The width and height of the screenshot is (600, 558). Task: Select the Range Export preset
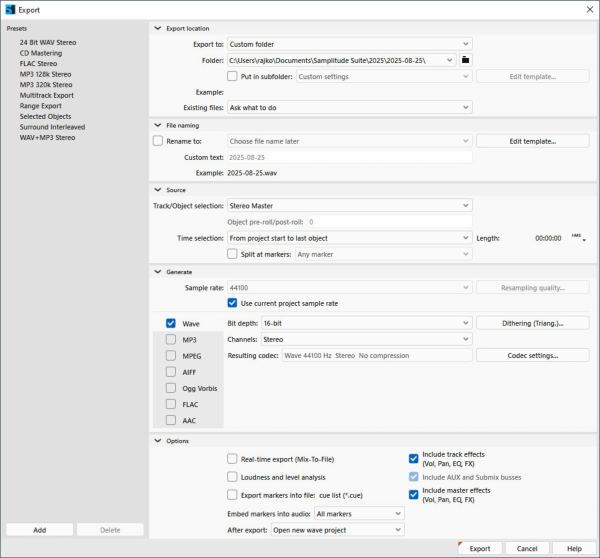click(x=41, y=106)
